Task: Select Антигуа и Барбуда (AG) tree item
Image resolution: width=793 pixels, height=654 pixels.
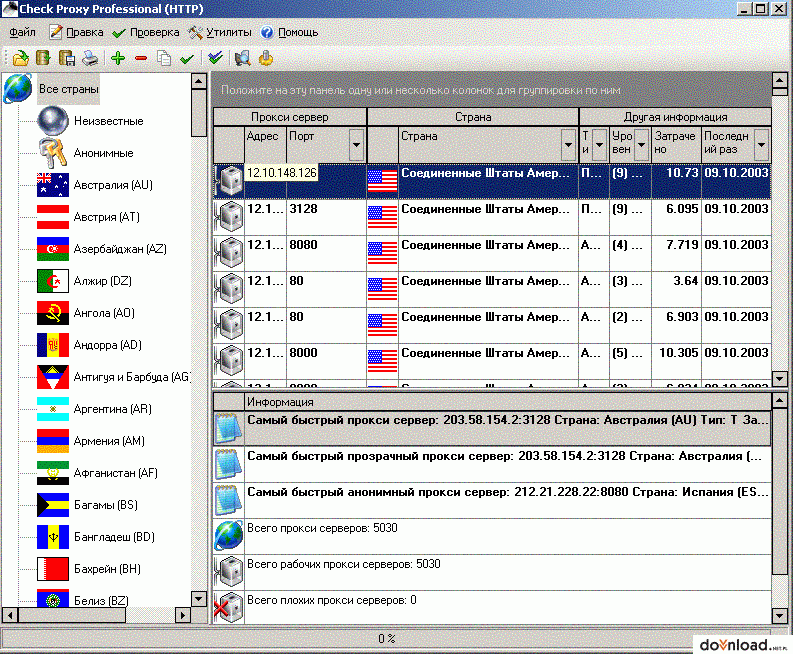Action: 131,377
